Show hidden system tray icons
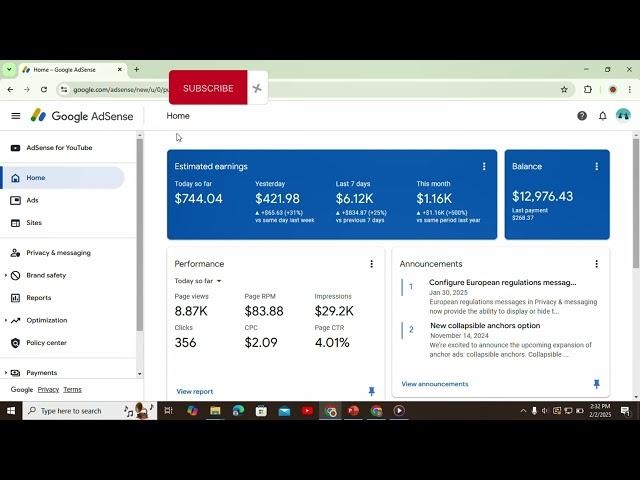This screenshot has height=480, width=640. pyautogui.click(x=523, y=411)
